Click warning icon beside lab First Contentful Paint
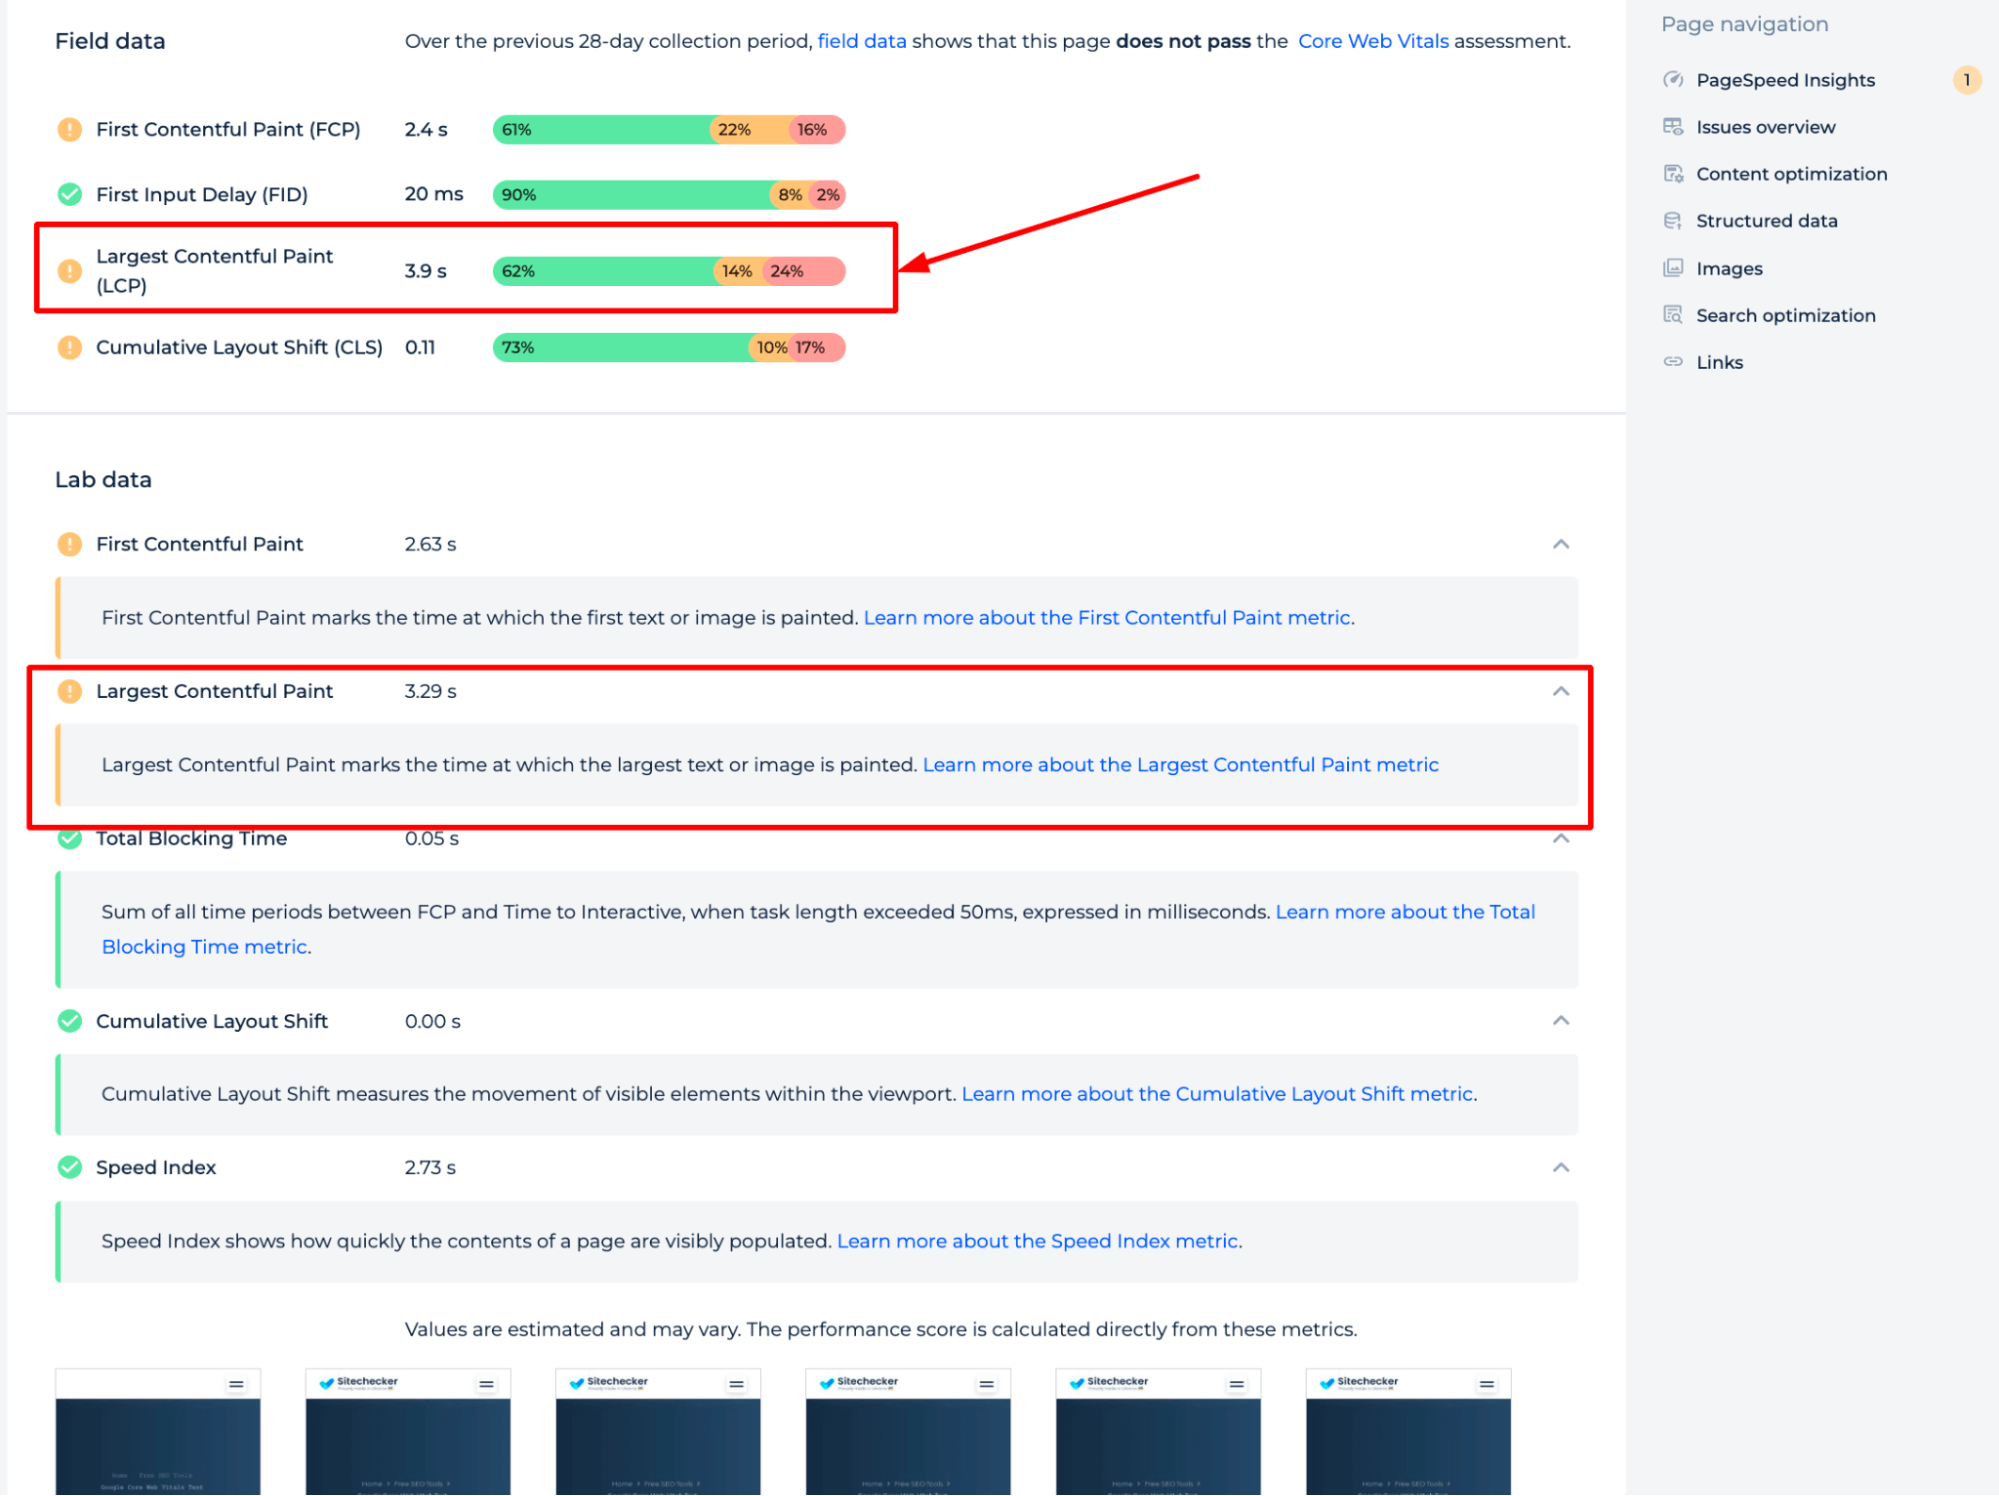Screen dimensions: 1999x1496 pyautogui.click(x=69, y=544)
